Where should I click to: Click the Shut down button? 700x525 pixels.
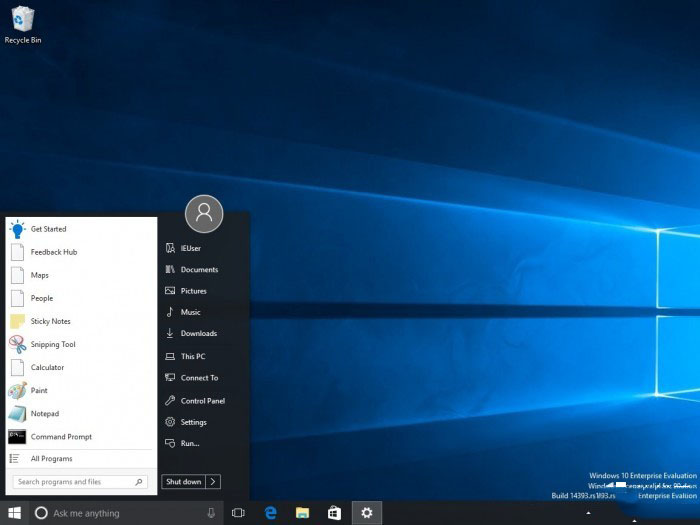point(183,482)
